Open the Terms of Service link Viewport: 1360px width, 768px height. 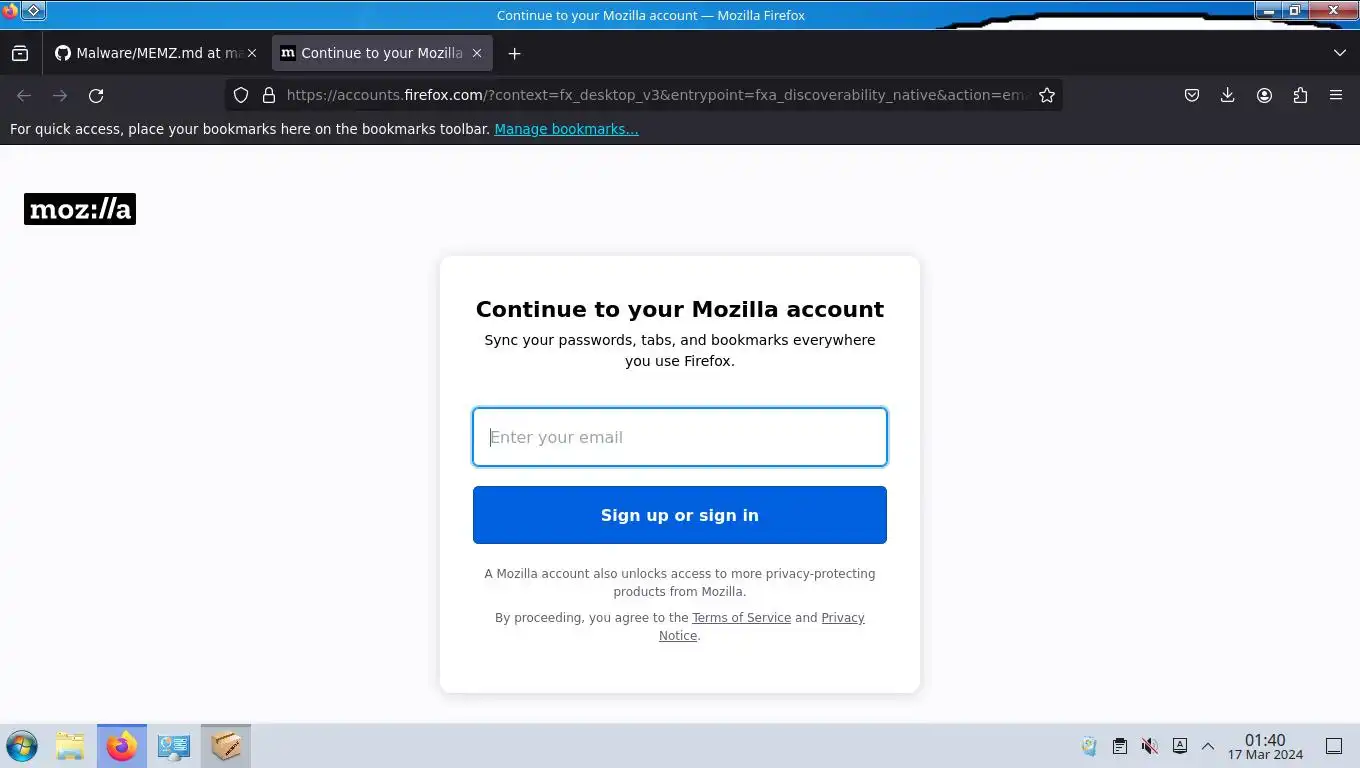click(741, 618)
